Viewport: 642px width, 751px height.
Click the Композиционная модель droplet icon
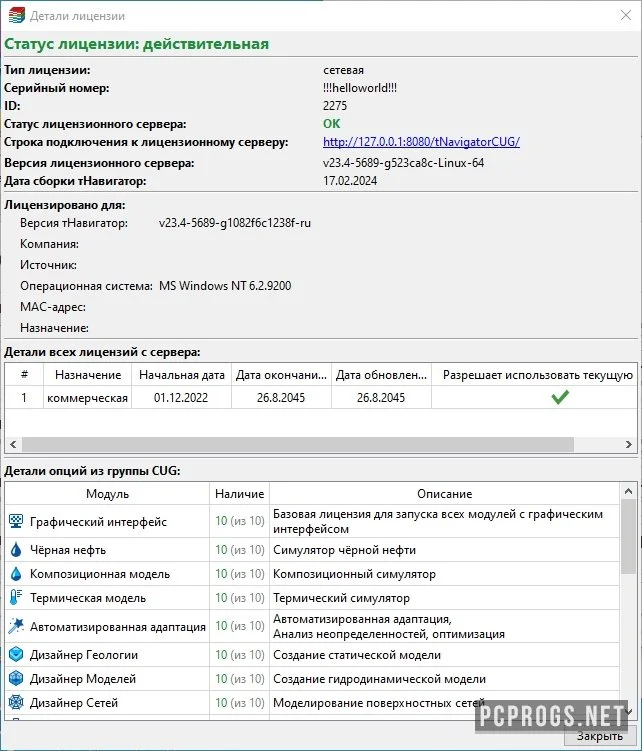click(16, 573)
